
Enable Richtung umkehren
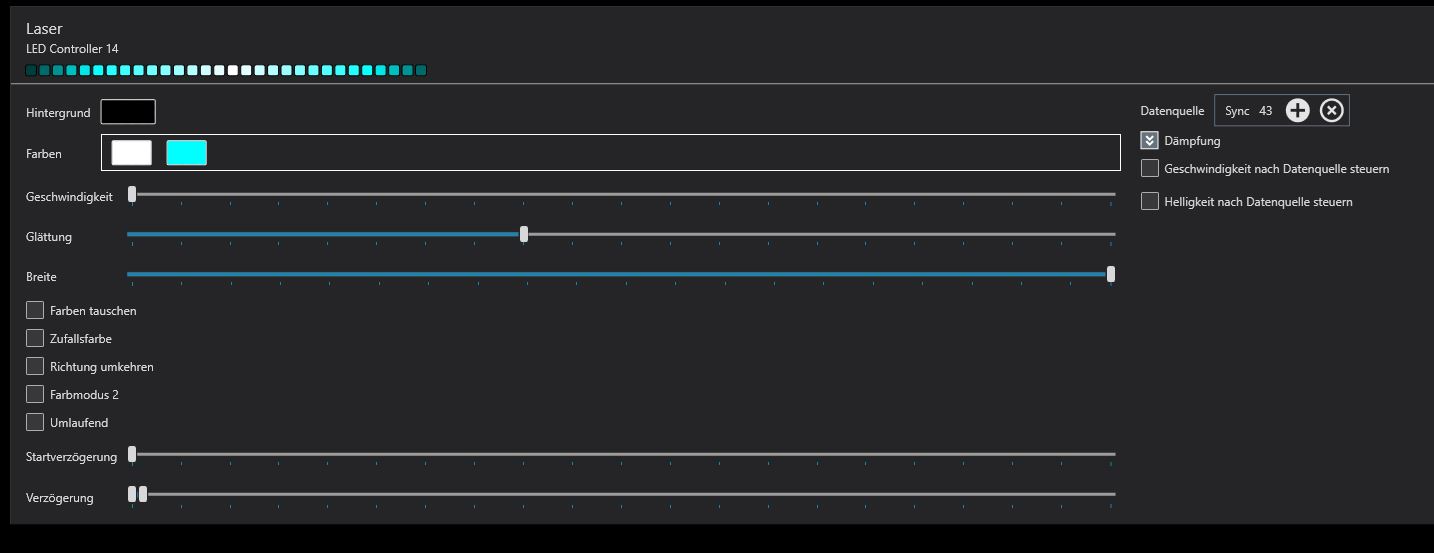35,367
